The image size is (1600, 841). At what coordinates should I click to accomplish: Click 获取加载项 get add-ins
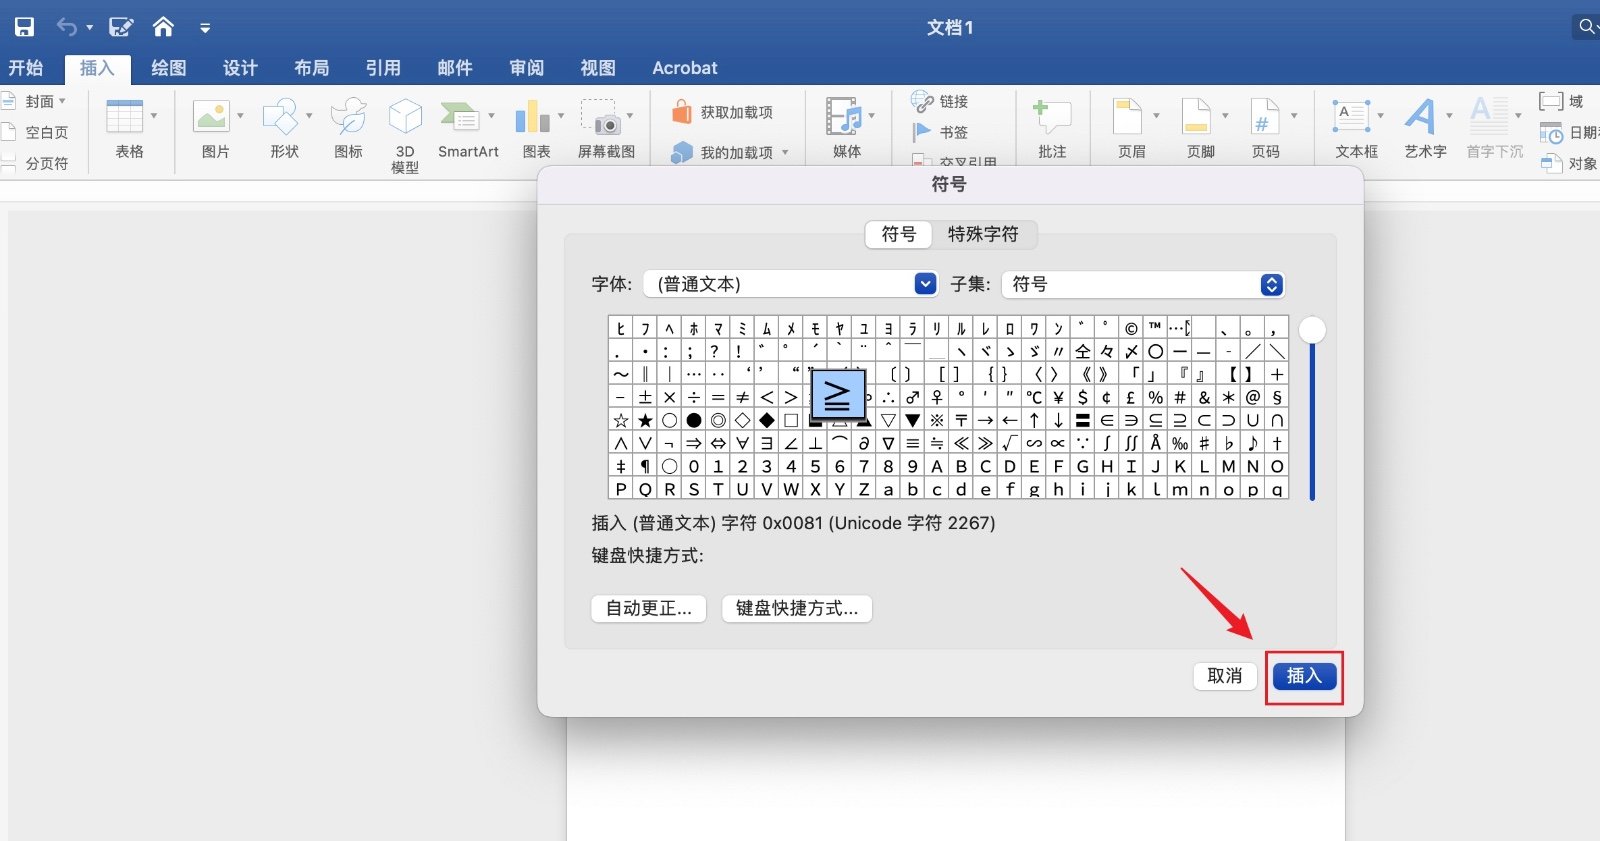pos(724,112)
